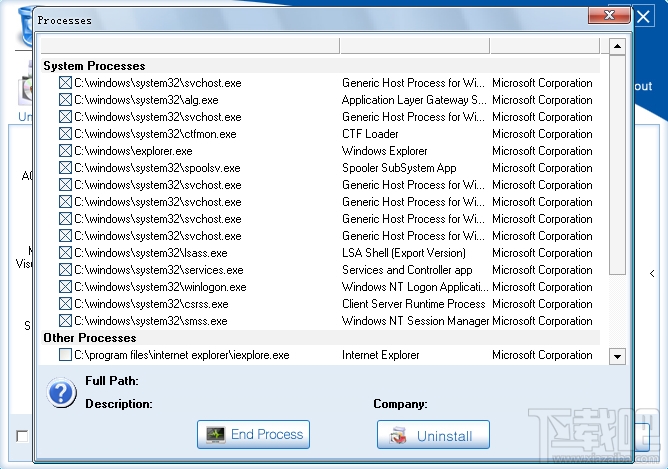Click the scrollbar down arrow
The height and width of the screenshot is (469, 668).
(x=617, y=356)
